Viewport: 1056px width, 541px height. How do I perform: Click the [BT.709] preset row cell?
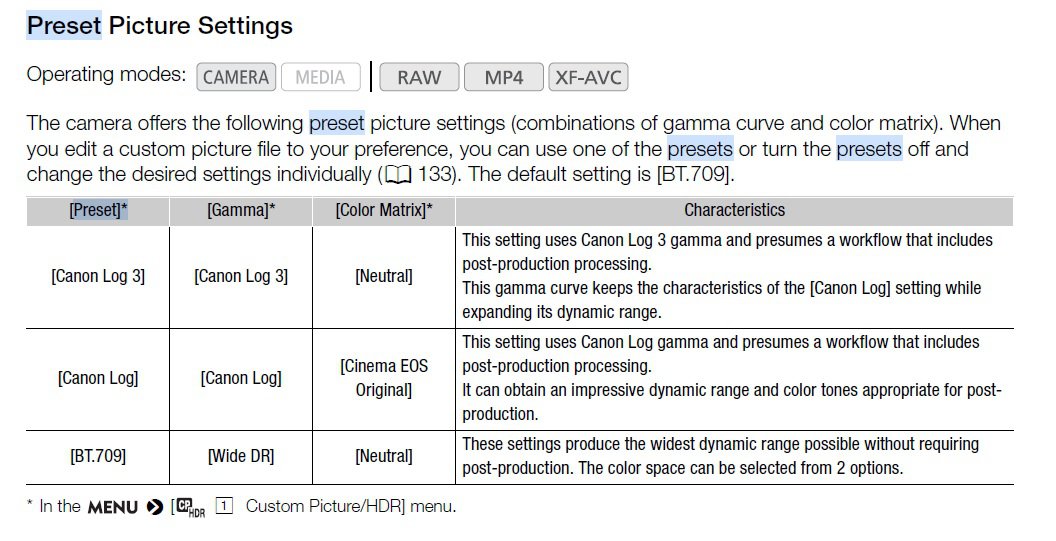coord(98,456)
